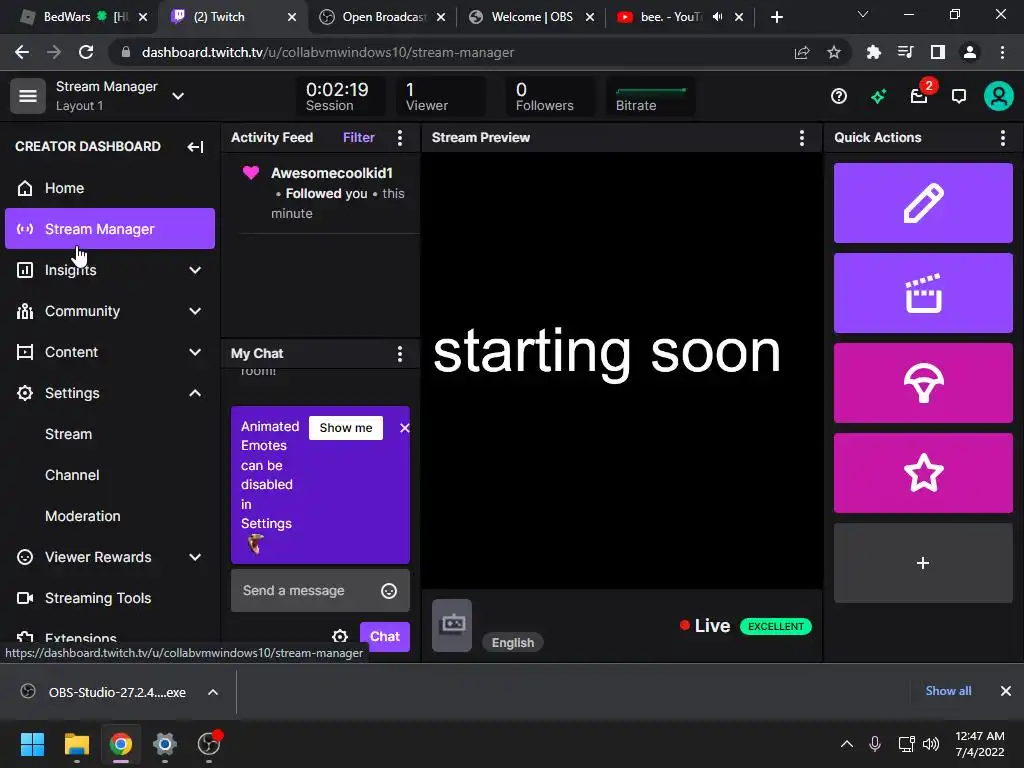Screen dimensions: 1024x768
Task: Toggle Chrome side panel
Action: coord(938,52)
